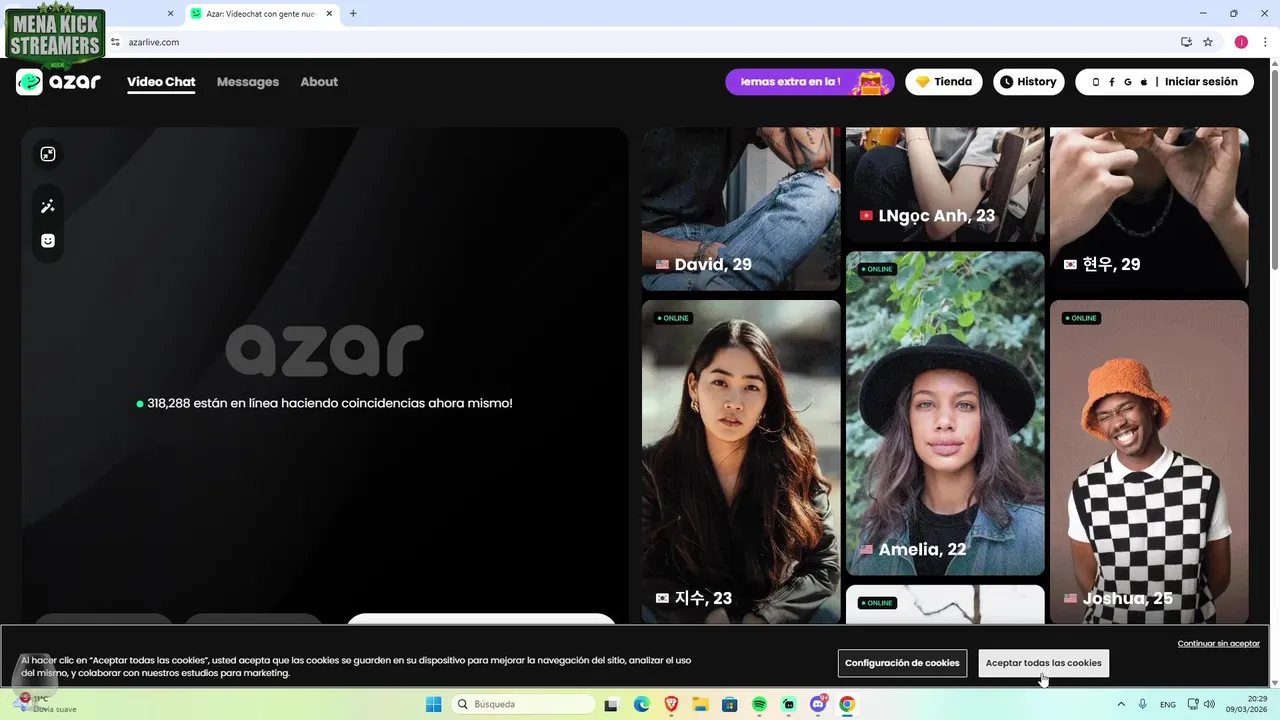Click the install app icon in address bar
This screenshot has height=720, width=1280.
coord(1186,42)
